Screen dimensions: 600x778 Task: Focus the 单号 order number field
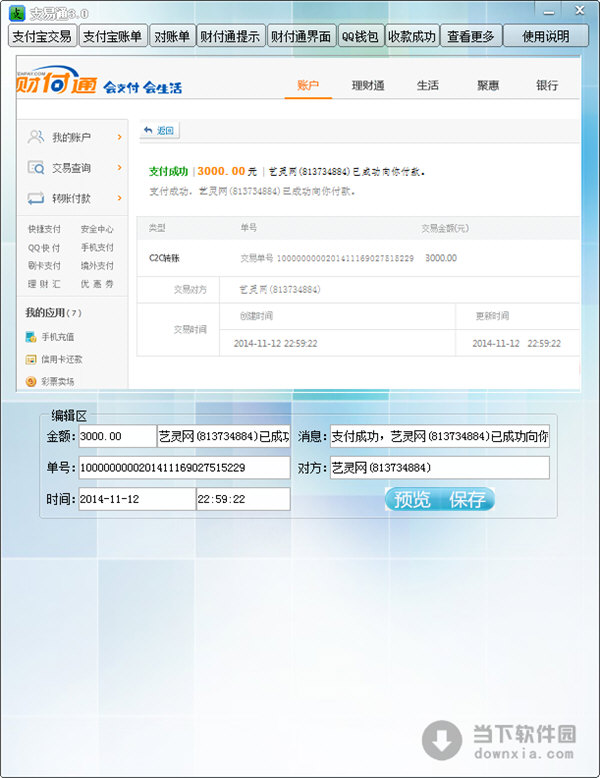point(183,468)
